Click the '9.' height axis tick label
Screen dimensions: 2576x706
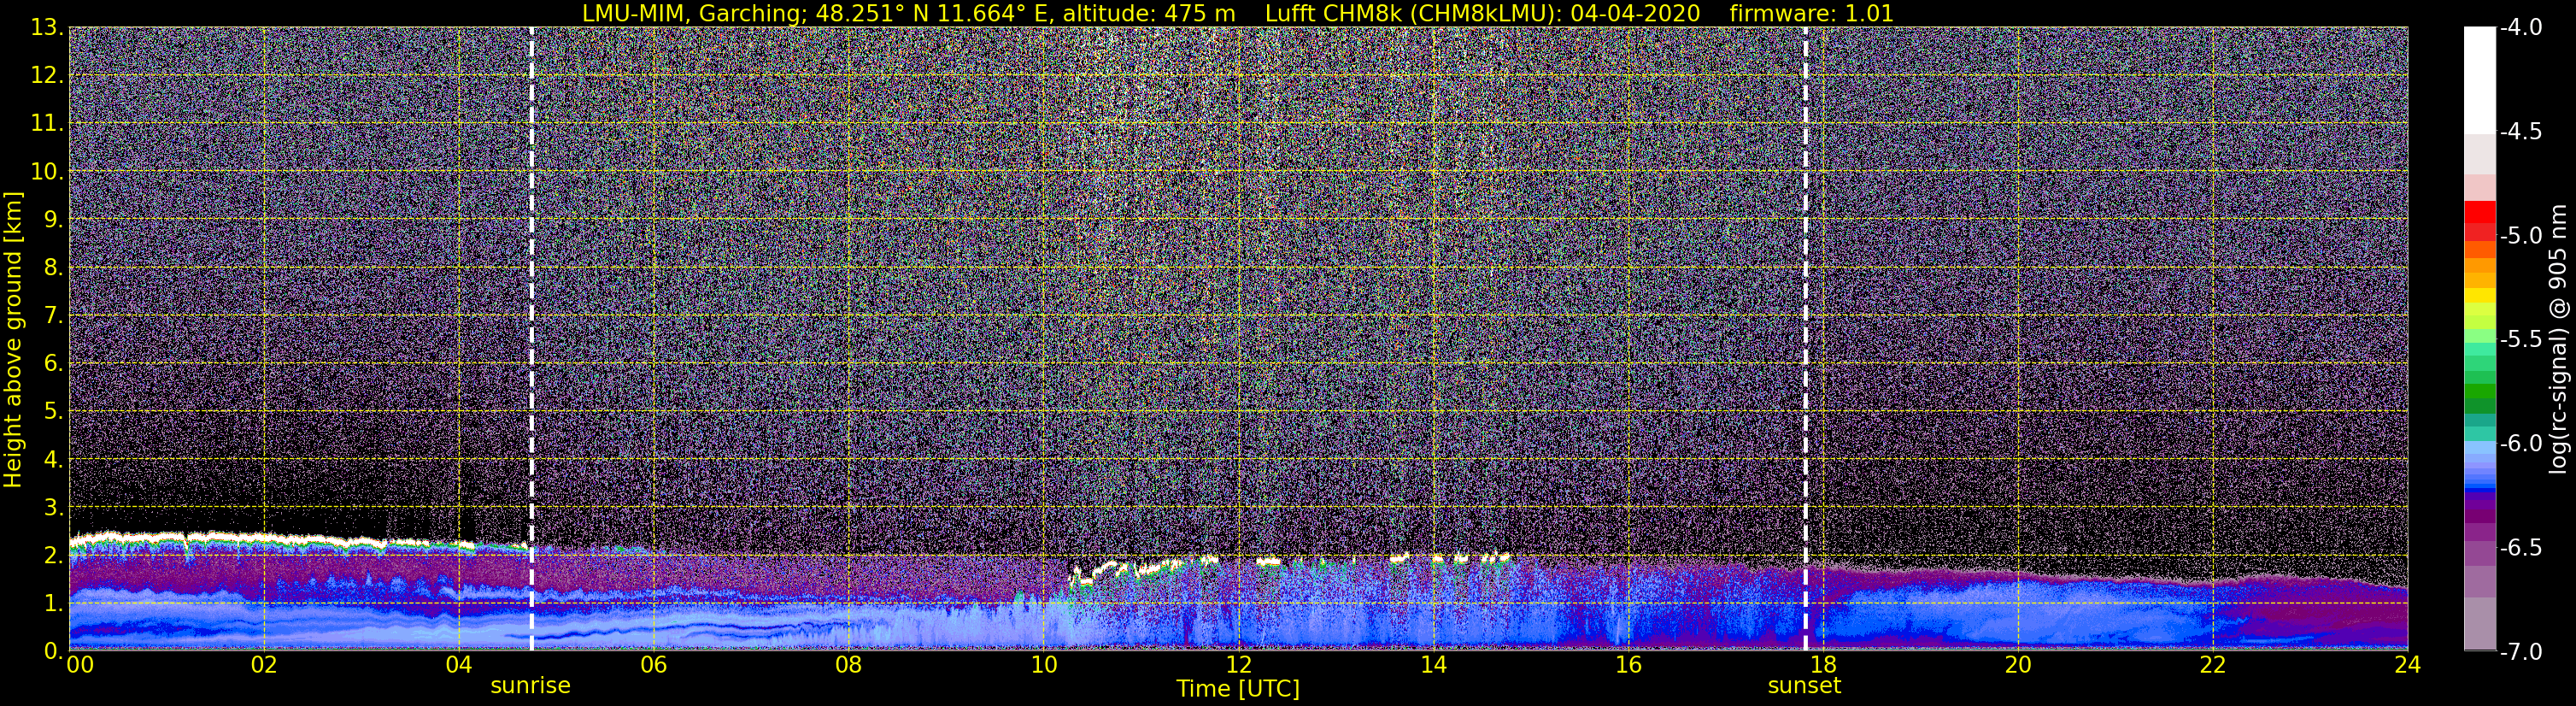pos(52,220)
